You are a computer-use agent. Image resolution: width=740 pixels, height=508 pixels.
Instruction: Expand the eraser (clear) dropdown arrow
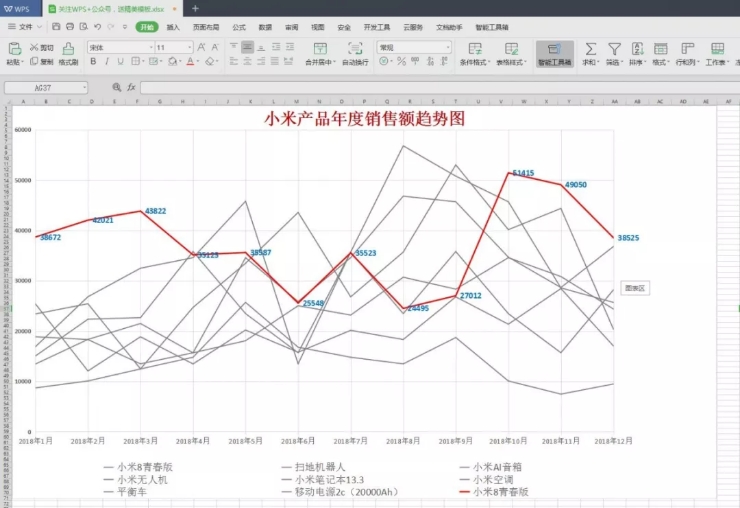pyautogui.click(x=218, y=61)
